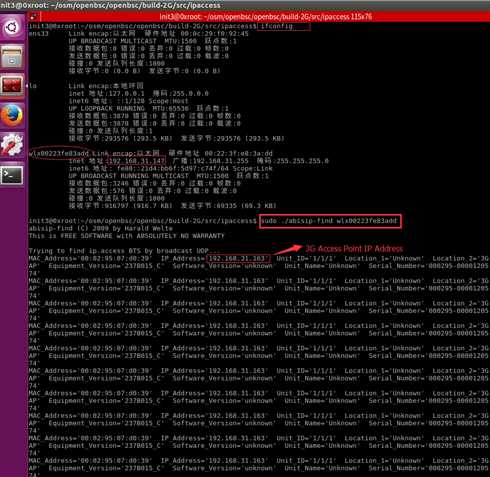This screenshot has width=490, height=477.
Task: Click the UP LOOPBACK RUNNING line
Action: 149,109
